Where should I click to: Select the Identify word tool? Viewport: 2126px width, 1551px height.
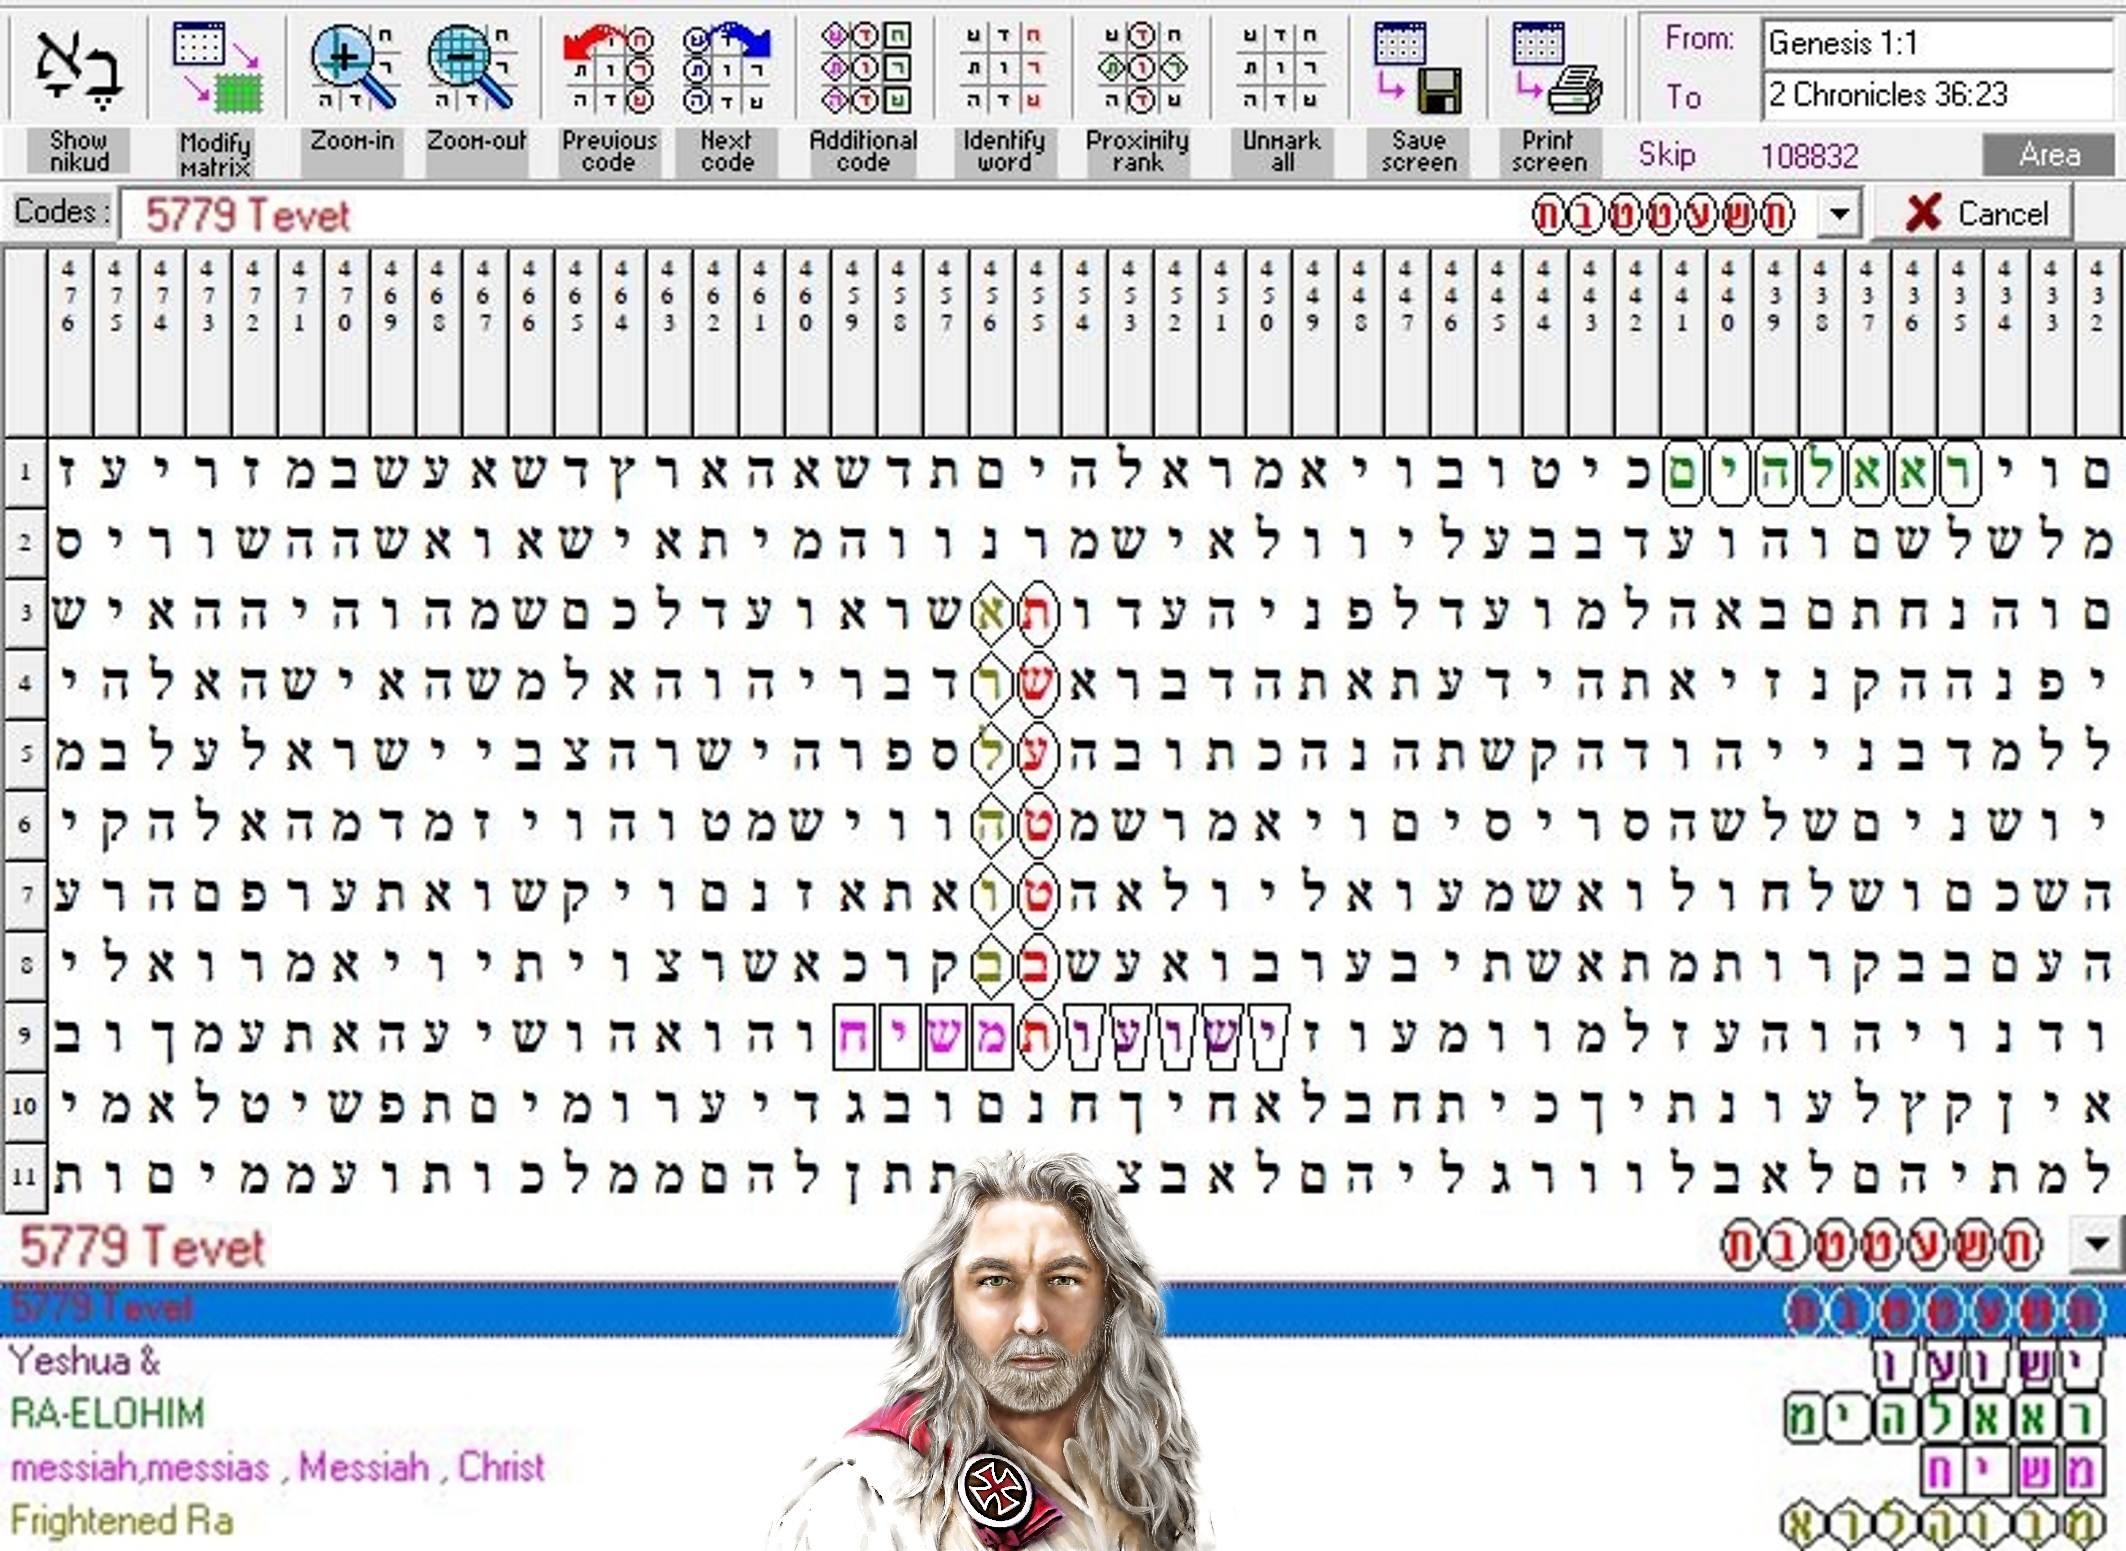(x=1003, y=68)
